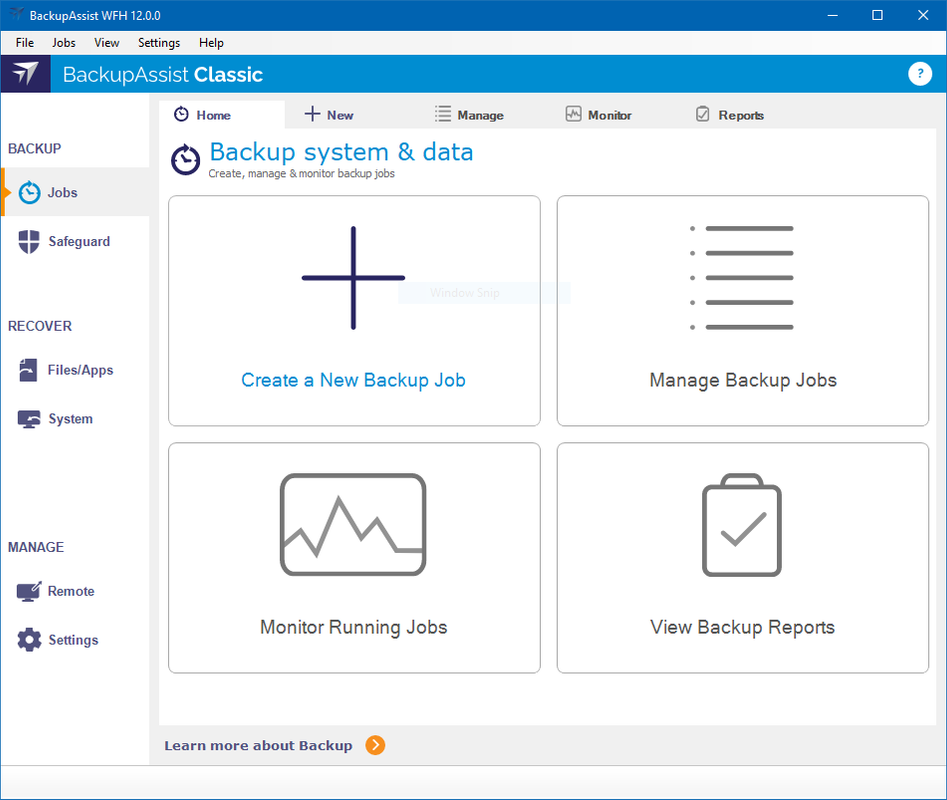This screenshot has width=947, height=800.
Task: Select Safeguard label in sidebar
Action: 79,242
